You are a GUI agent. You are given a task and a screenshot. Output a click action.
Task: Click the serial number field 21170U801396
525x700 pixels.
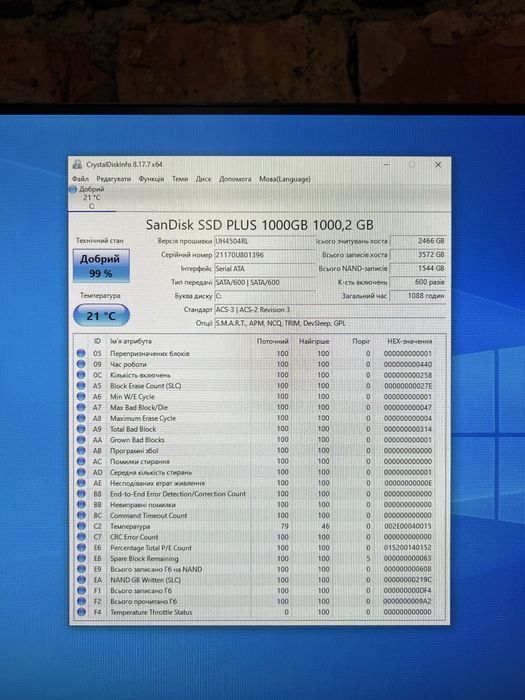(265, 255)
